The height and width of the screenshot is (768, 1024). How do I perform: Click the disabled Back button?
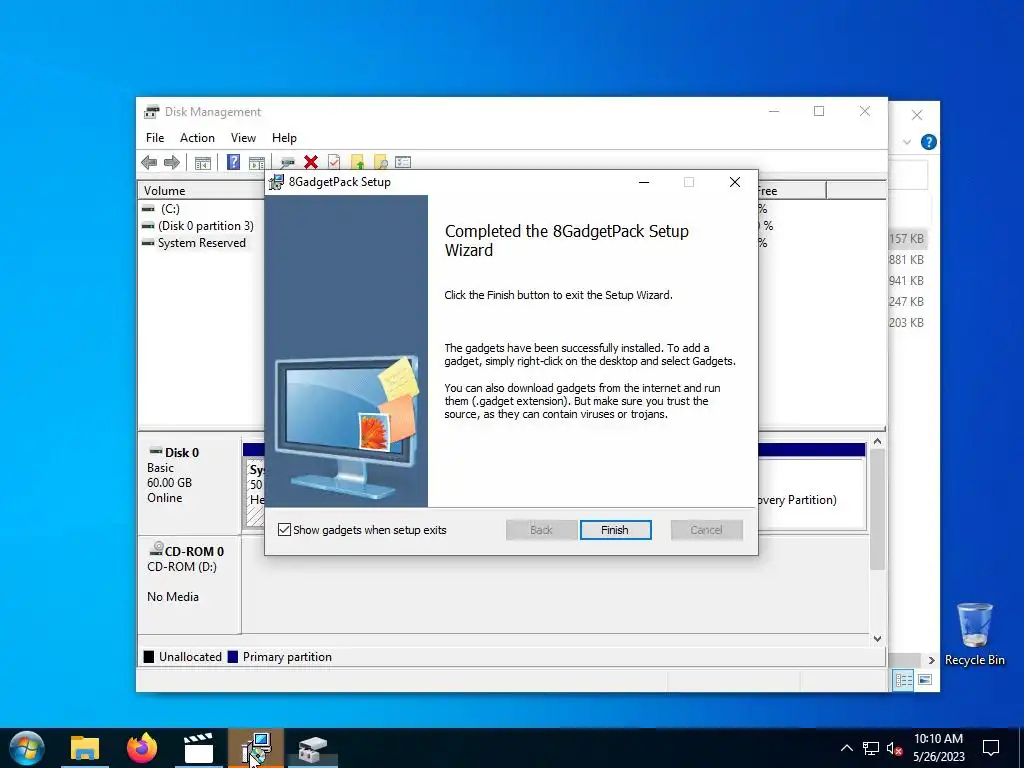point(541,530)
